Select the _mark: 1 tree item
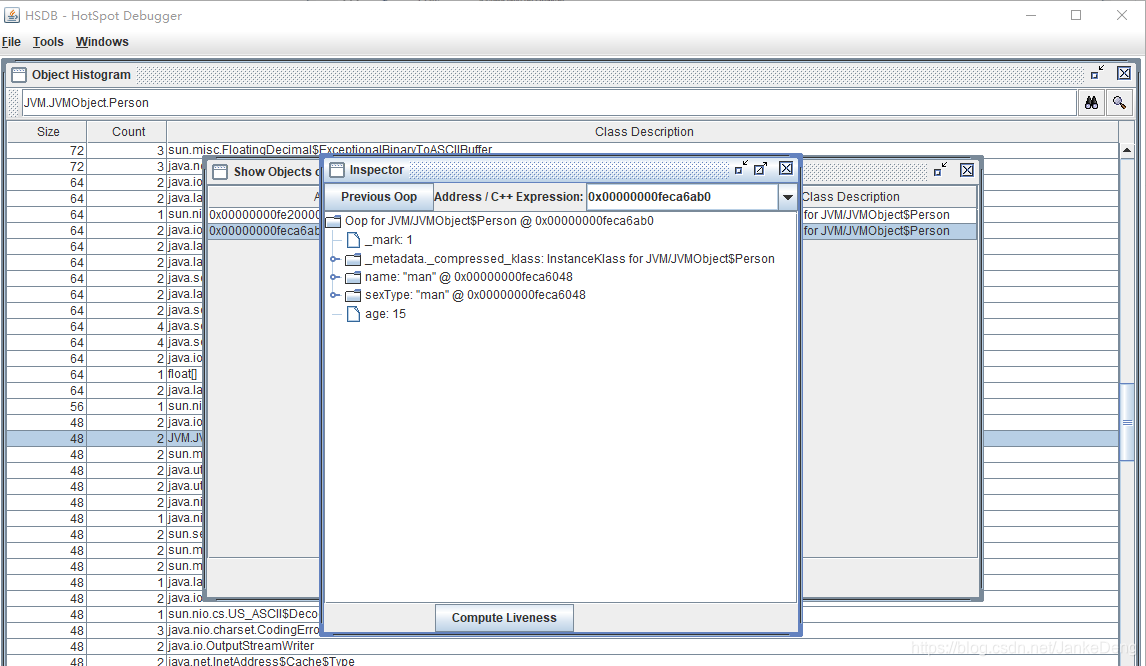The height and width of the screenshot is (666, 1146). pos(389,240)
